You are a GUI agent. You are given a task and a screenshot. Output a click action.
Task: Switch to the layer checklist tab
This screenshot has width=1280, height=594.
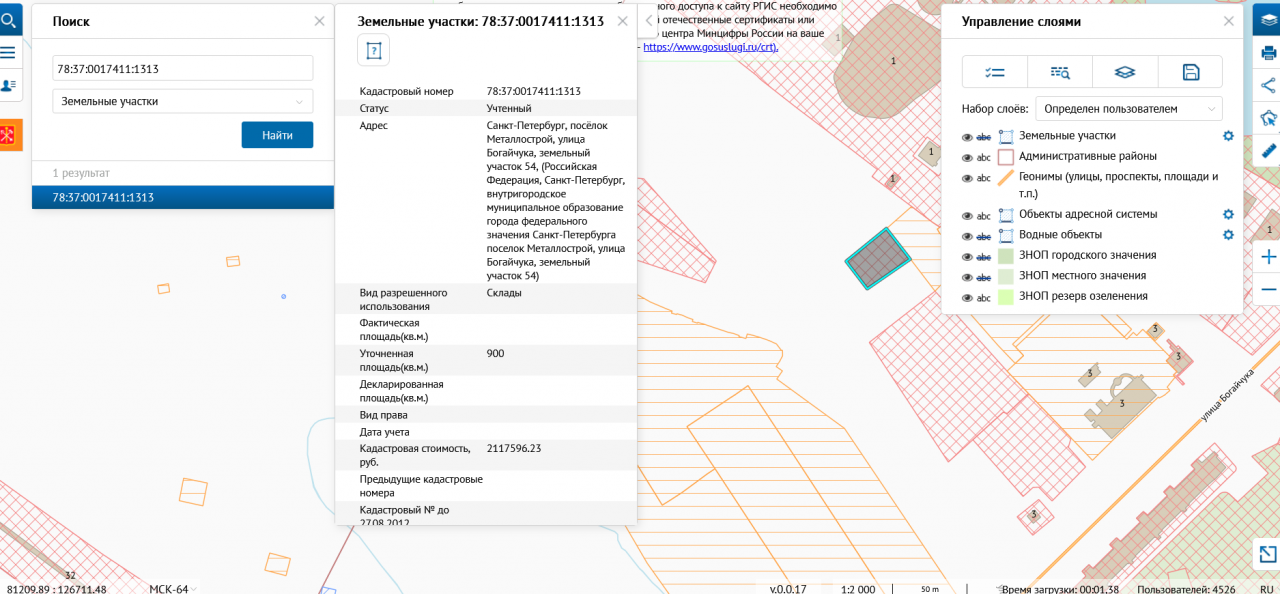[x=994, y=72]
